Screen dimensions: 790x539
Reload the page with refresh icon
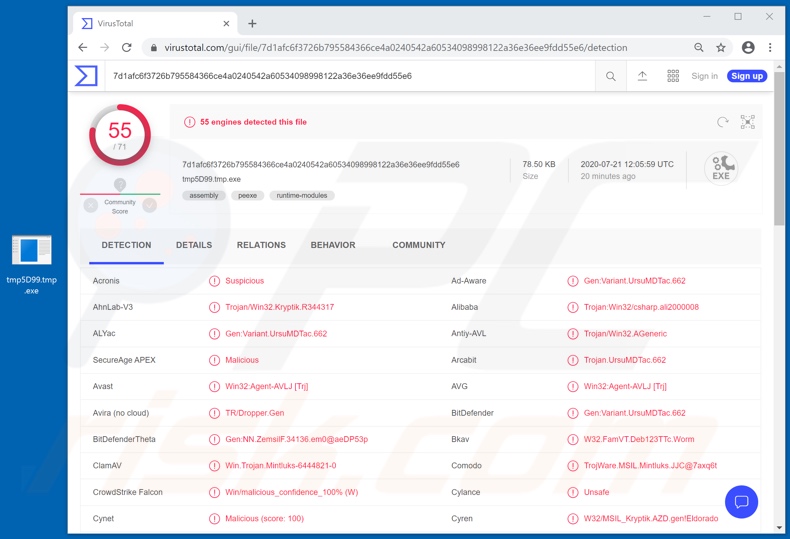126,47
